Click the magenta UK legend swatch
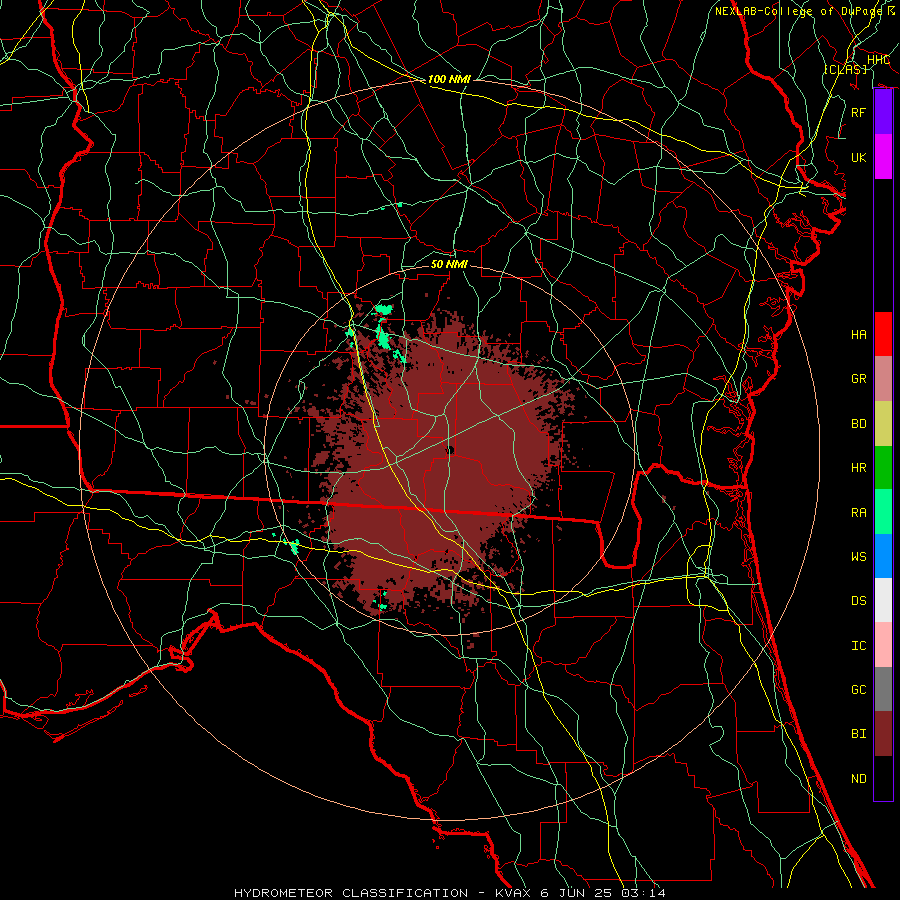Viewport: 900px width, 900px height. [x=883, y=157]
